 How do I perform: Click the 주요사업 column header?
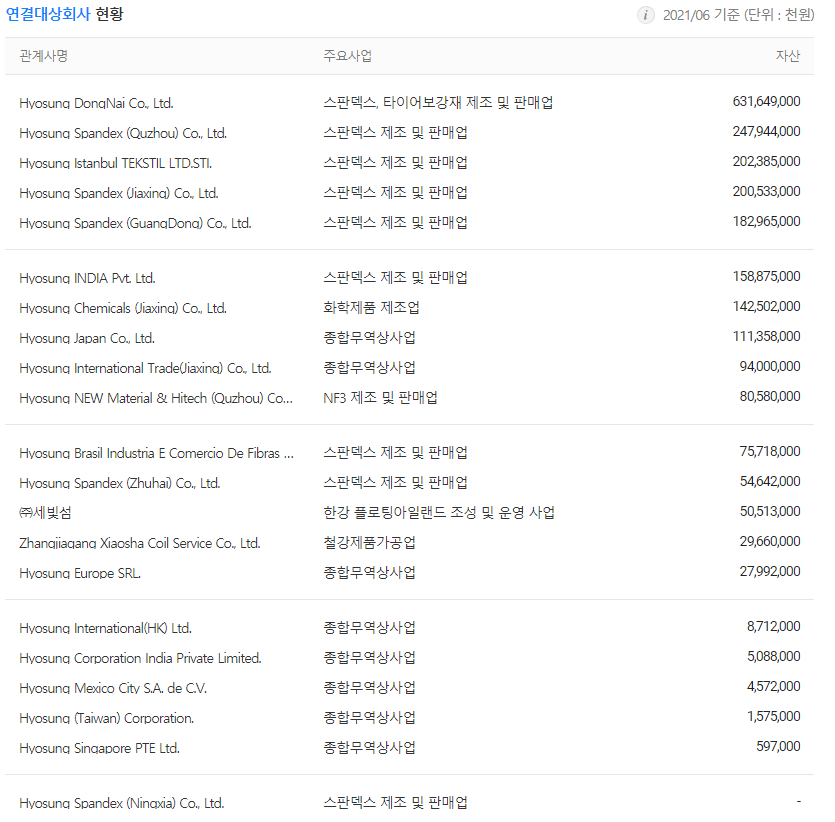(347, 56)
